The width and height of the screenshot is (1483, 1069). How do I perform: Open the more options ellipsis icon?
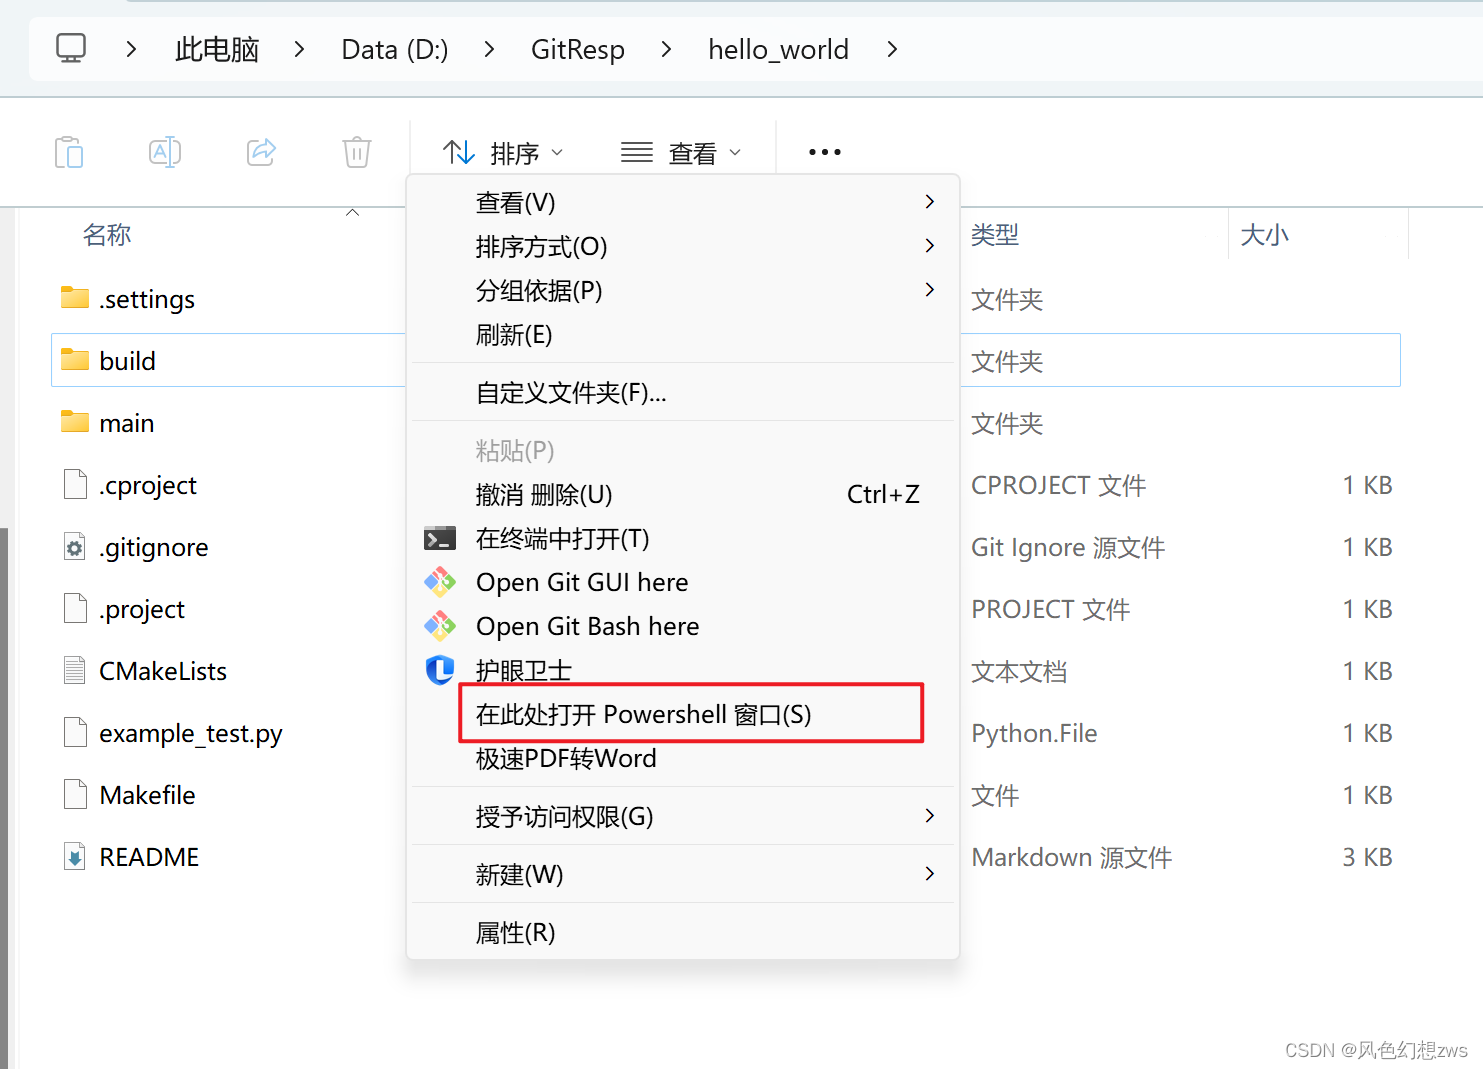coord(823,152)
